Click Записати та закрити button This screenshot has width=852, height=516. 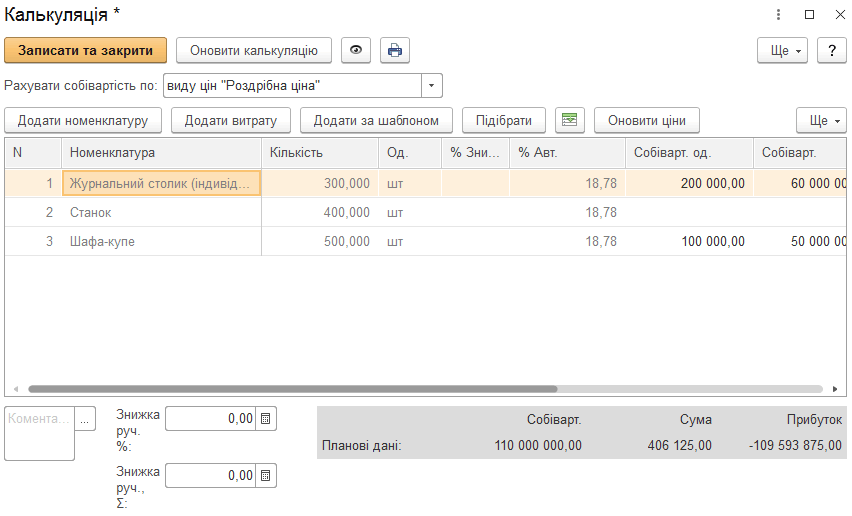[x=85, y=51]
